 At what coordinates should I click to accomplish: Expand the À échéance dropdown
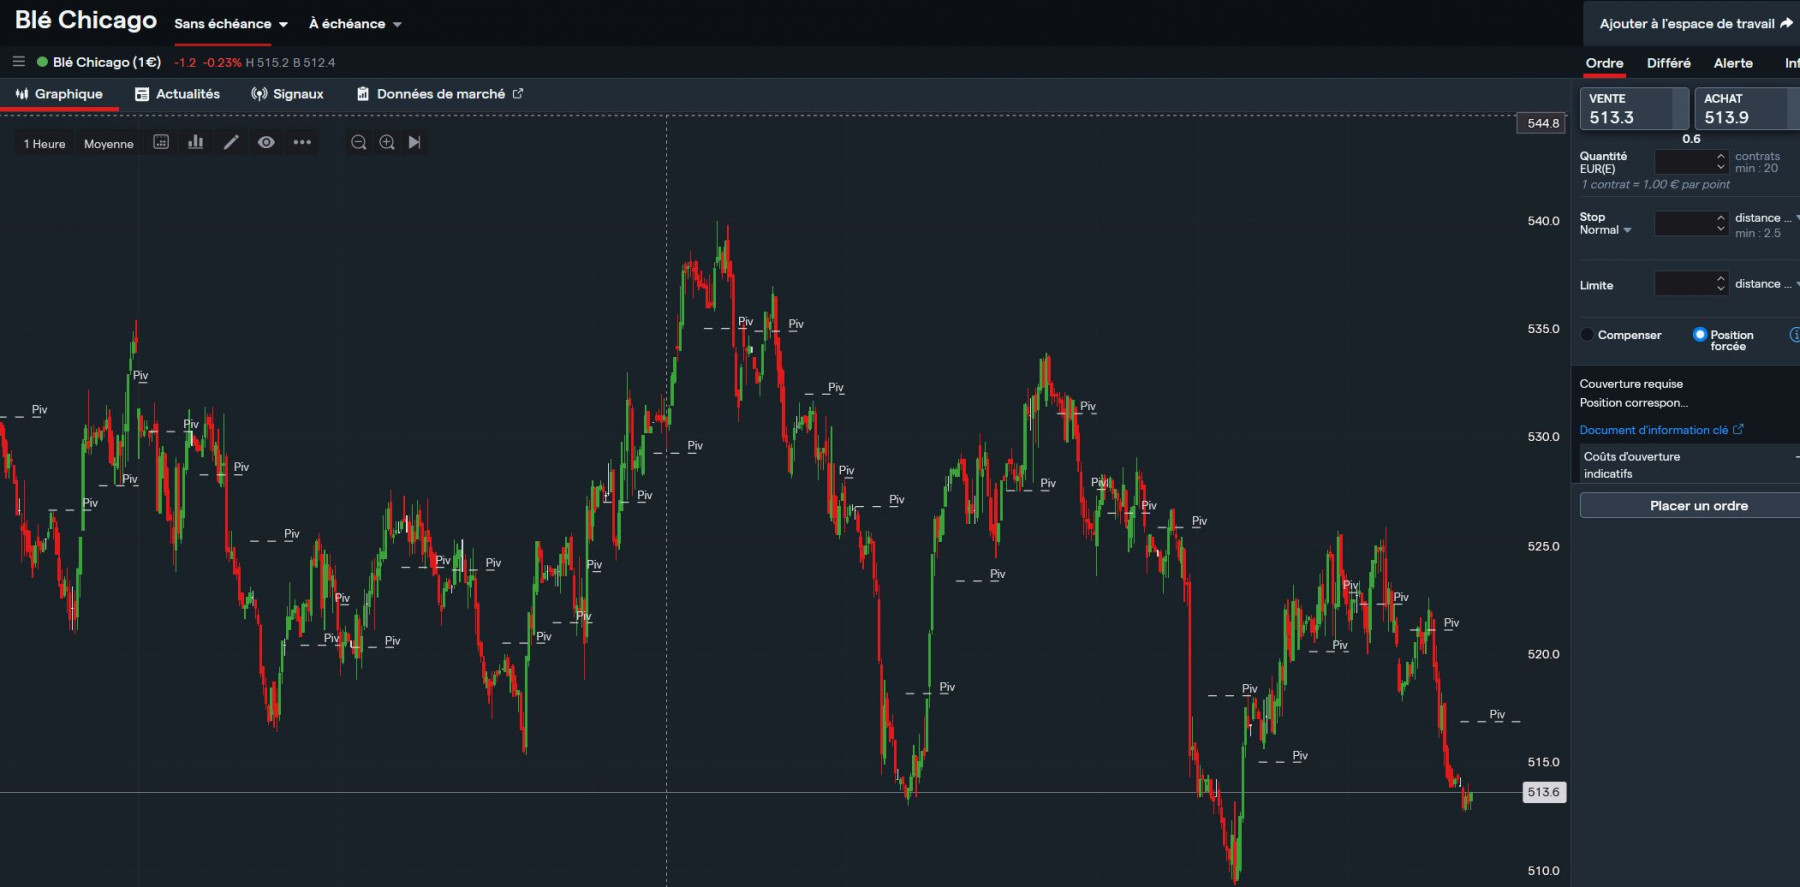(355, 24)
